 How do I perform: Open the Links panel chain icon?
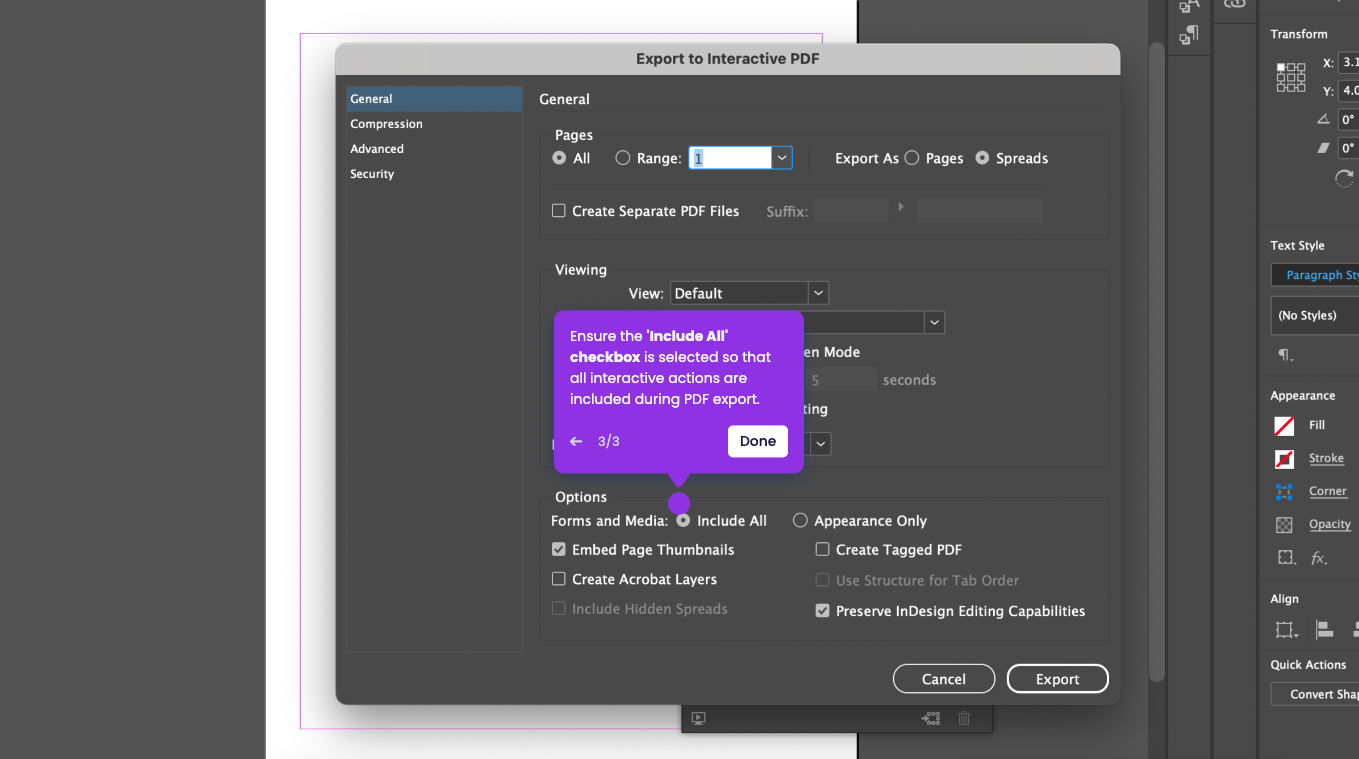[x=1235, y=4]
